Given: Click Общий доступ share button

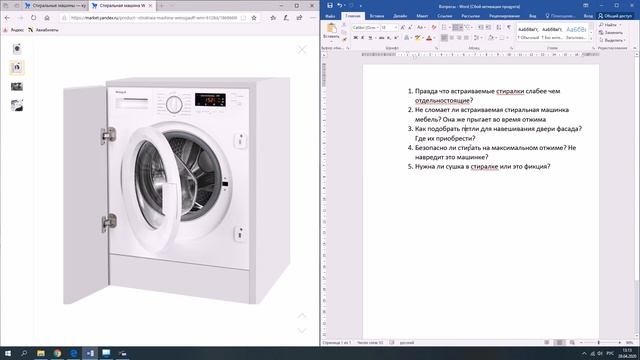Looking at the screenshot, I should (x=615, y=16).
